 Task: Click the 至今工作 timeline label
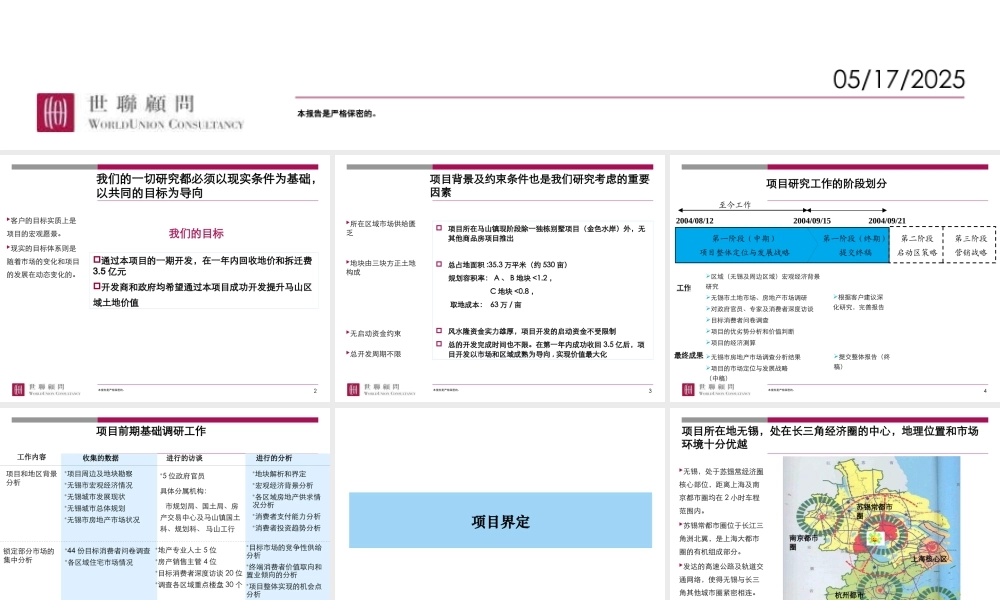735,205
